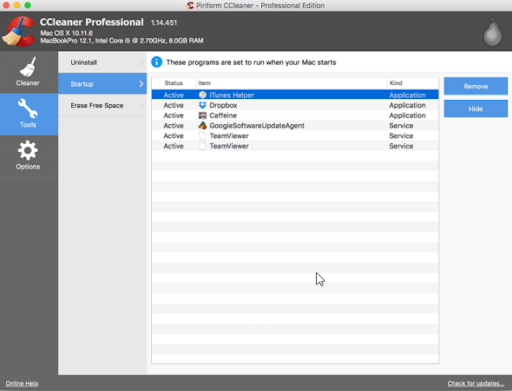Screen dimensions: 512x391
Task: Click Check for updates link
Action: [x=476, y=383]
